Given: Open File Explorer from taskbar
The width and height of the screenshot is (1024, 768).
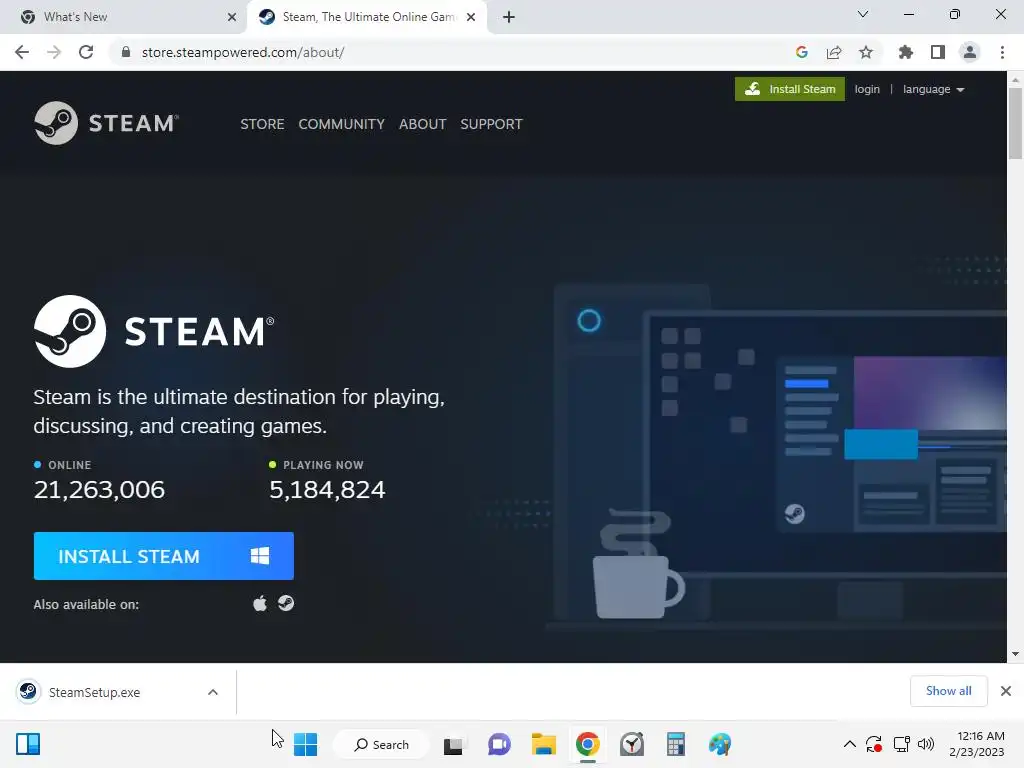Looking at the screenshot, I should coord(543,744).
